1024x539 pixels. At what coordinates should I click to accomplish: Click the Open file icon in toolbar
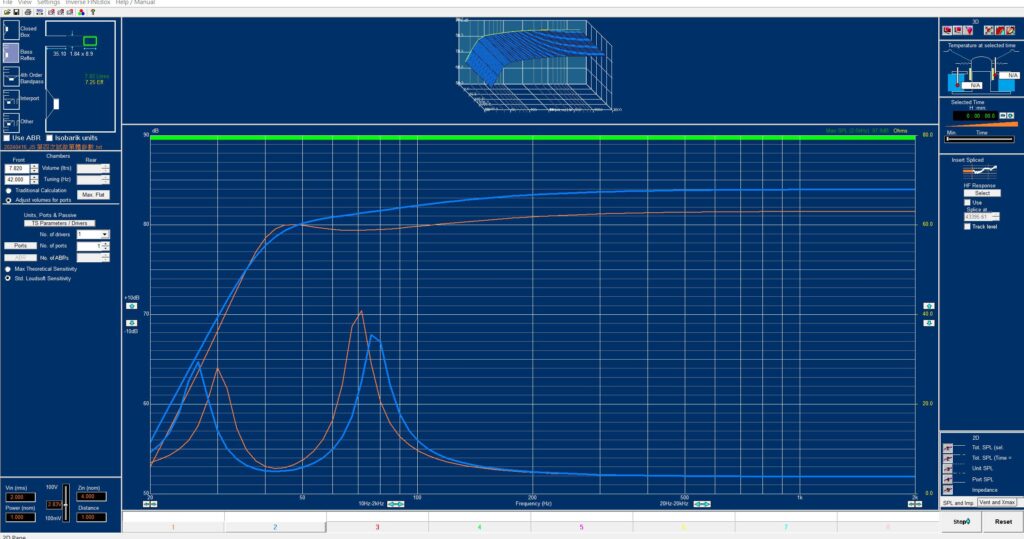click(x=6, y=12)
